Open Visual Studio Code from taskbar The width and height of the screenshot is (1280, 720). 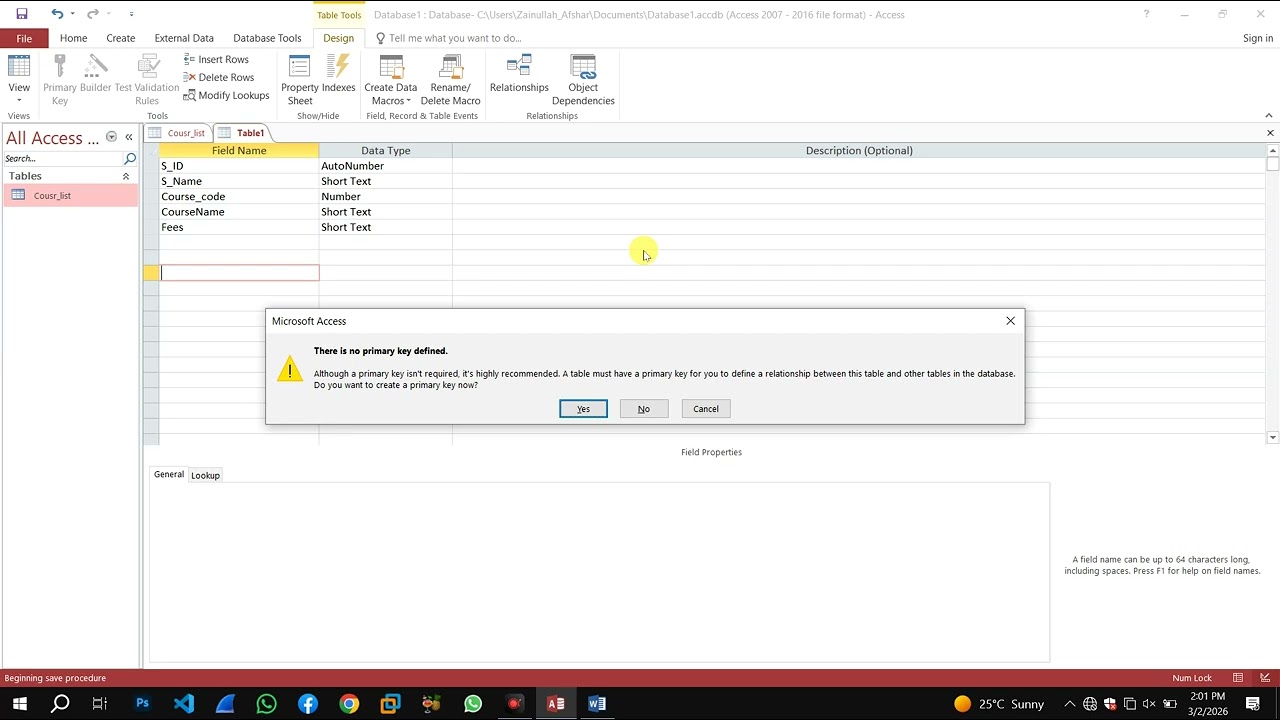pyautogui.click(x=184, y=704)
